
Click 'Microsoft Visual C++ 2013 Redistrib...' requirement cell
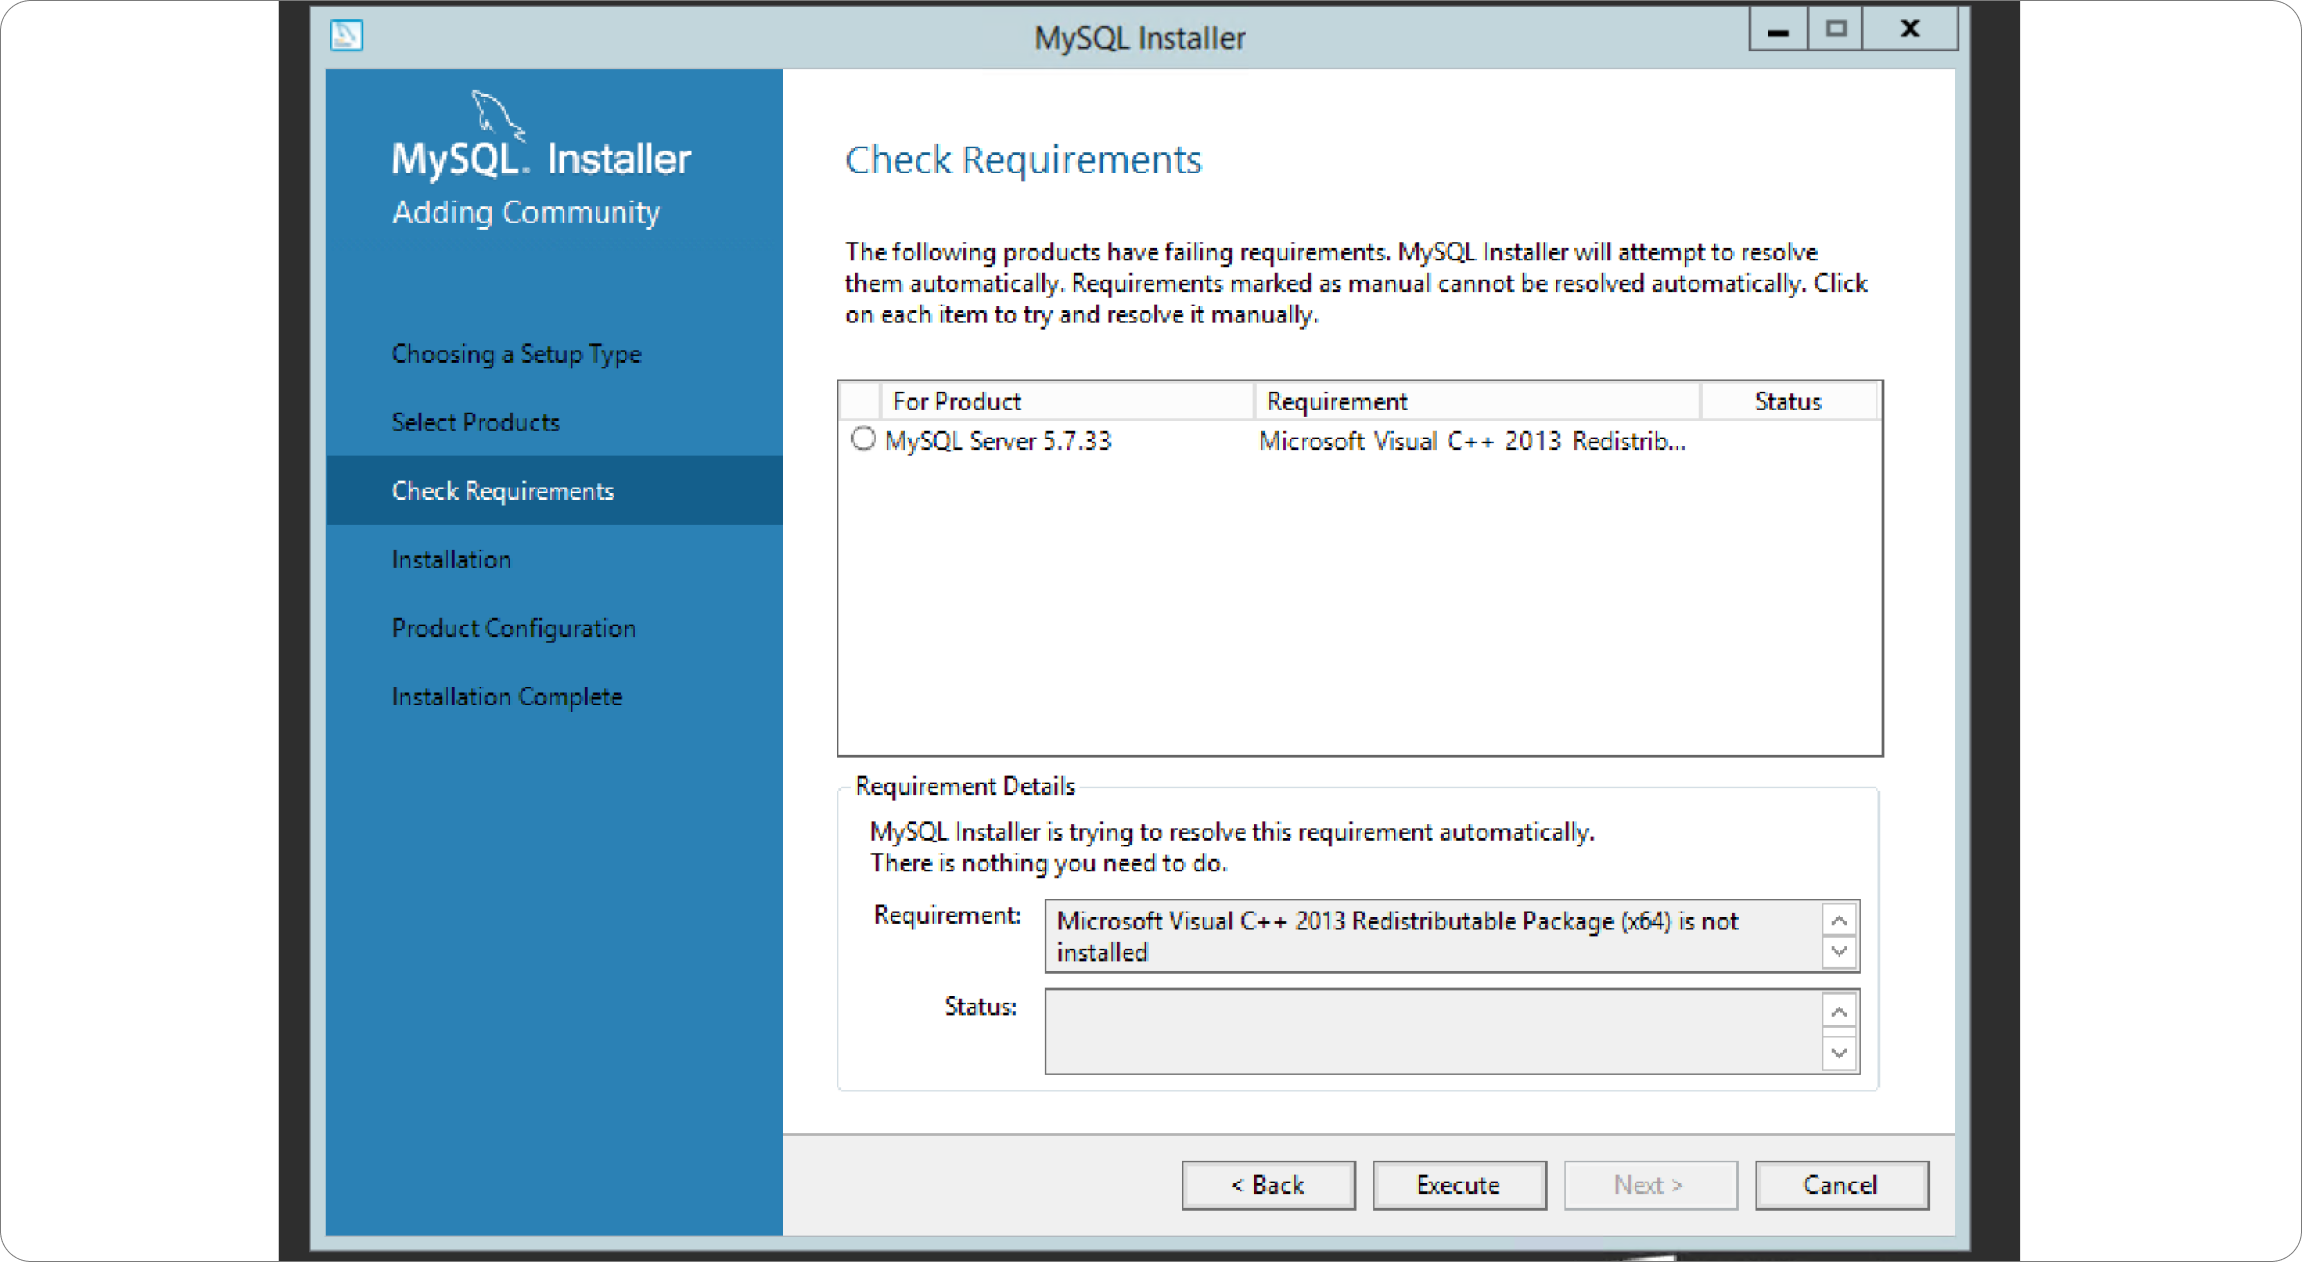tap(1472, 441)
